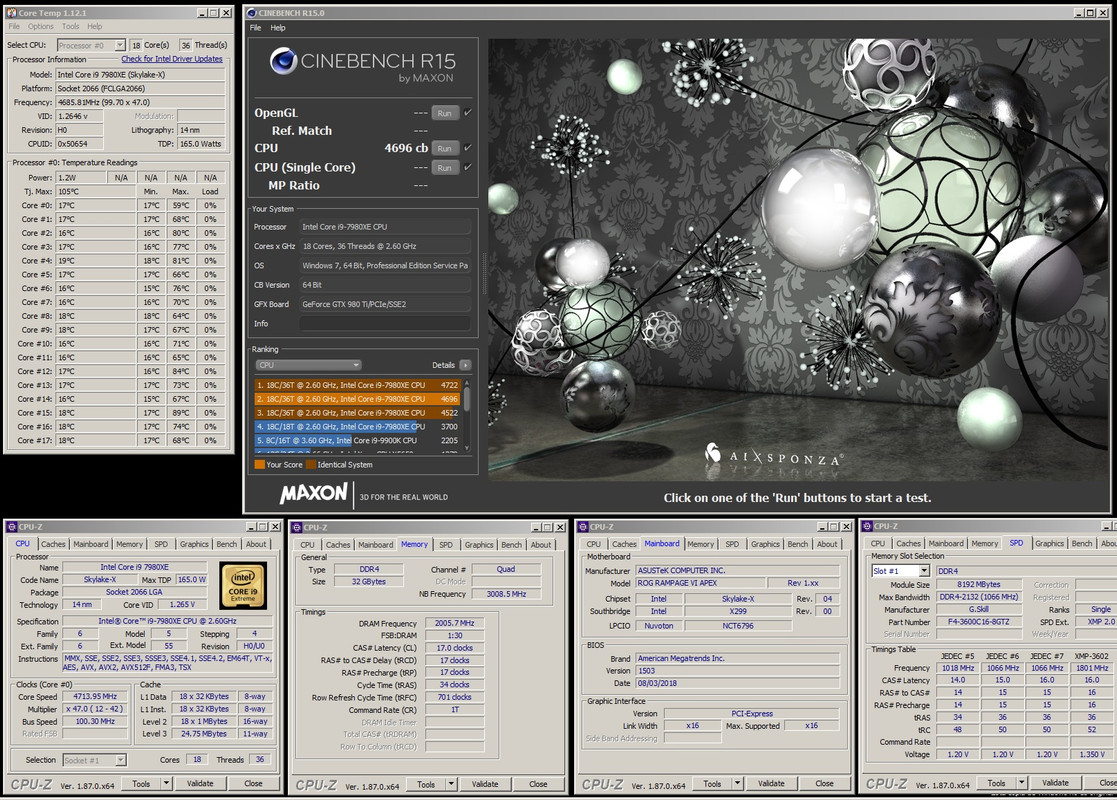
Task: Open ranking Details arrow button
Action: tap(465, 365)
